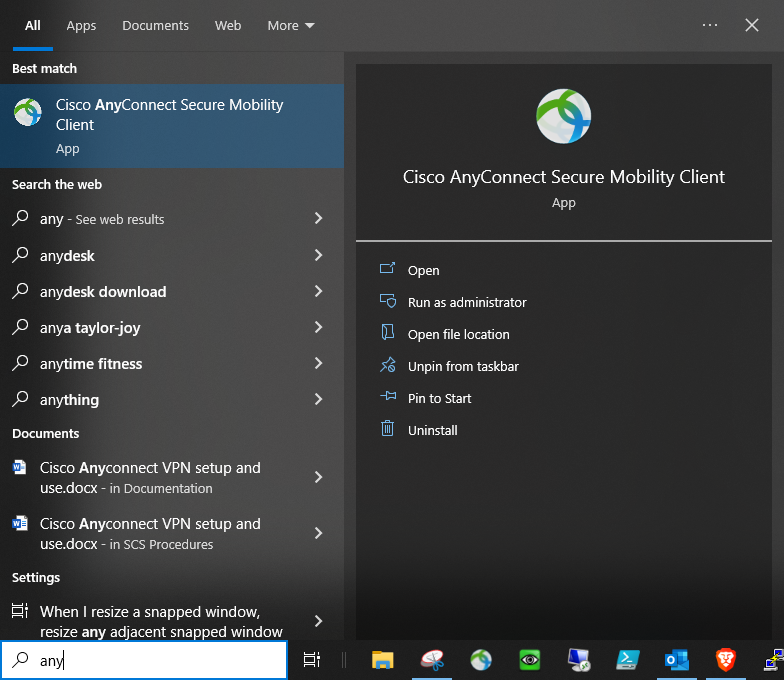This screenshot has width=784, height=680.
Task: Close the search panel with X
Action: pos(752,25)
